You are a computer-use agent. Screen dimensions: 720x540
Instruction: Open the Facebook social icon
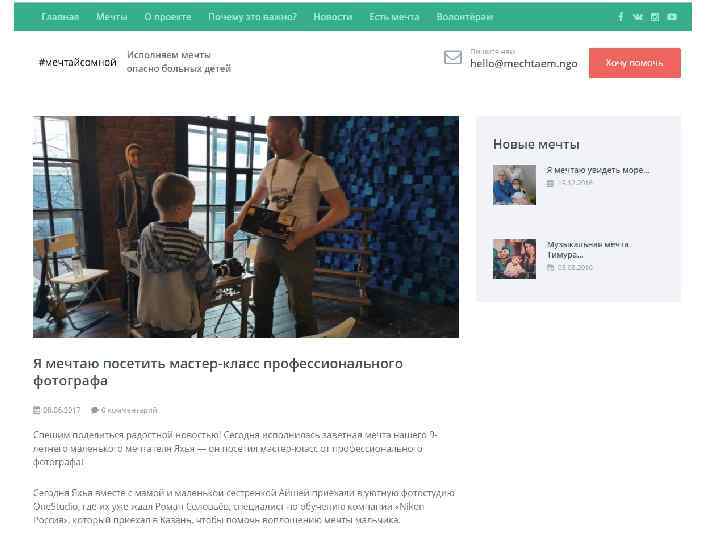coord(620,17)
